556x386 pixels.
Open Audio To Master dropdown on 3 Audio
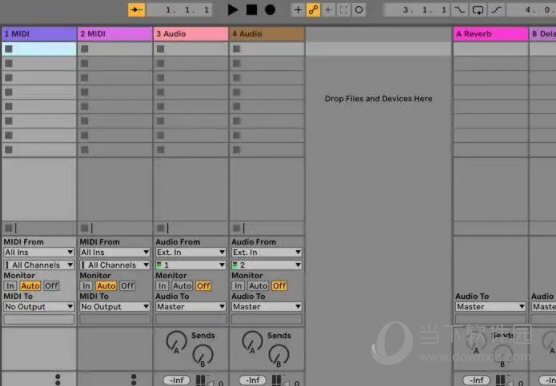pyautogui.click(x=191, y=307)
